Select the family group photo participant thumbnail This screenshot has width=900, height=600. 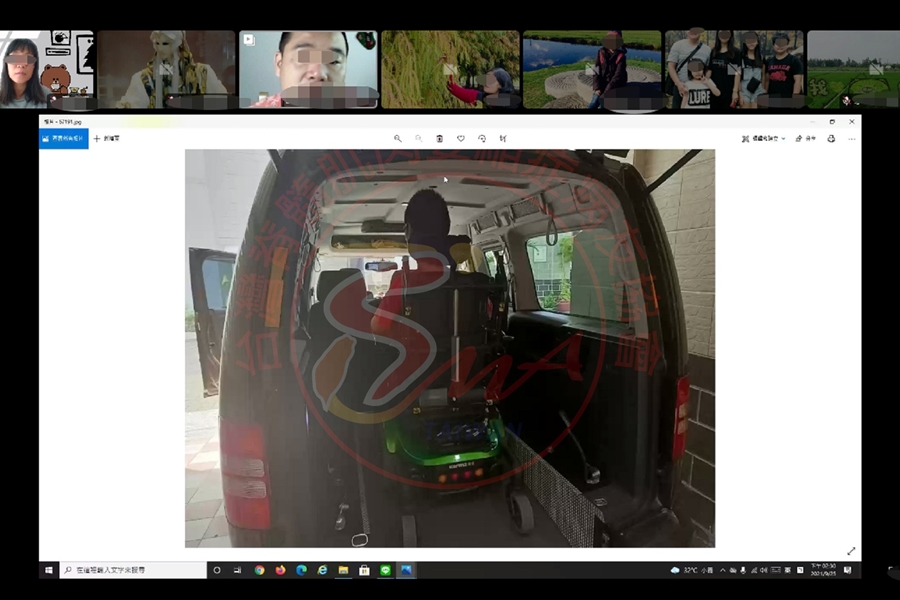[734, 69]
